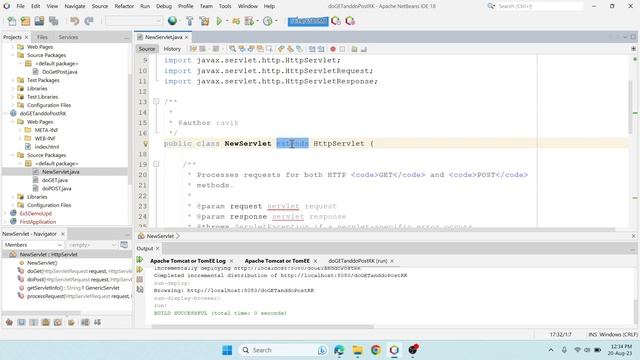
Task: Select Apache Tomcat or TomEE Log tab
Action: (188, 261)
